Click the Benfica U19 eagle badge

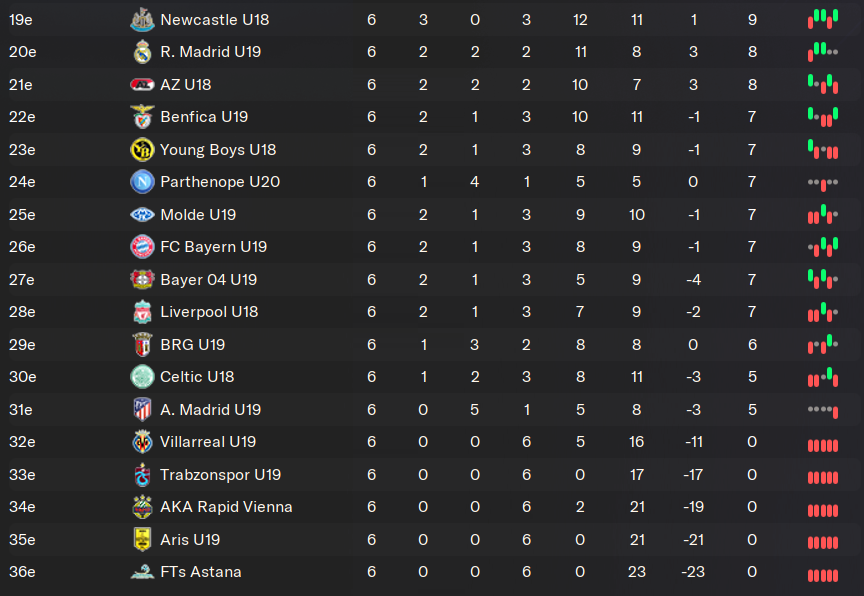[x=142, y=117]
